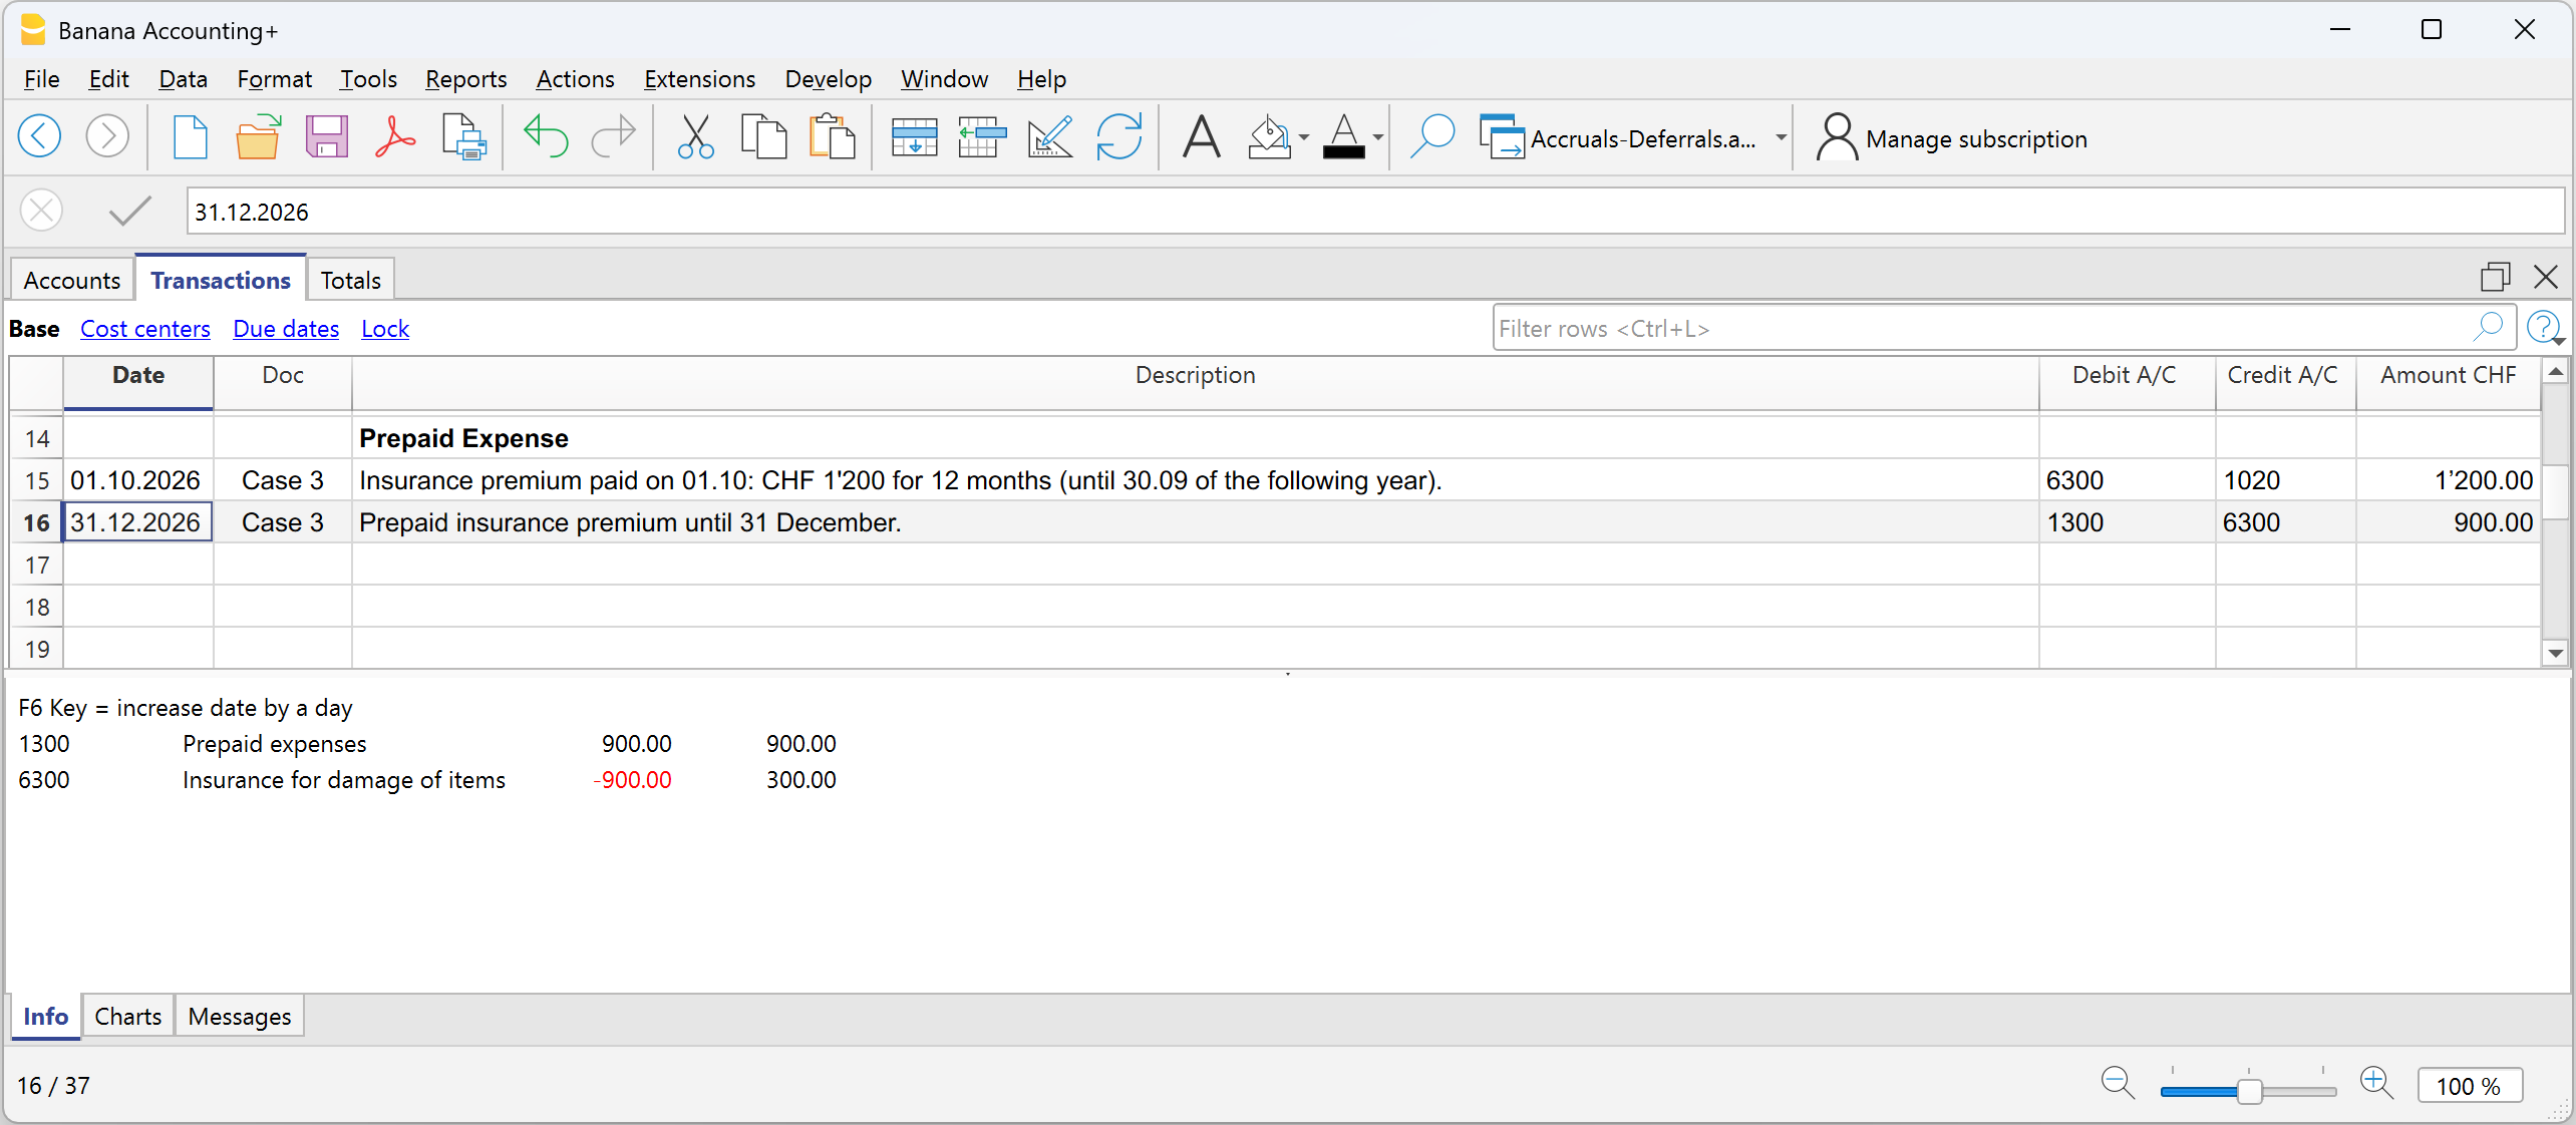Export to PDF icon
Screen dimensions: 2576x1125
pyautogui.click(x=394, y=137)
